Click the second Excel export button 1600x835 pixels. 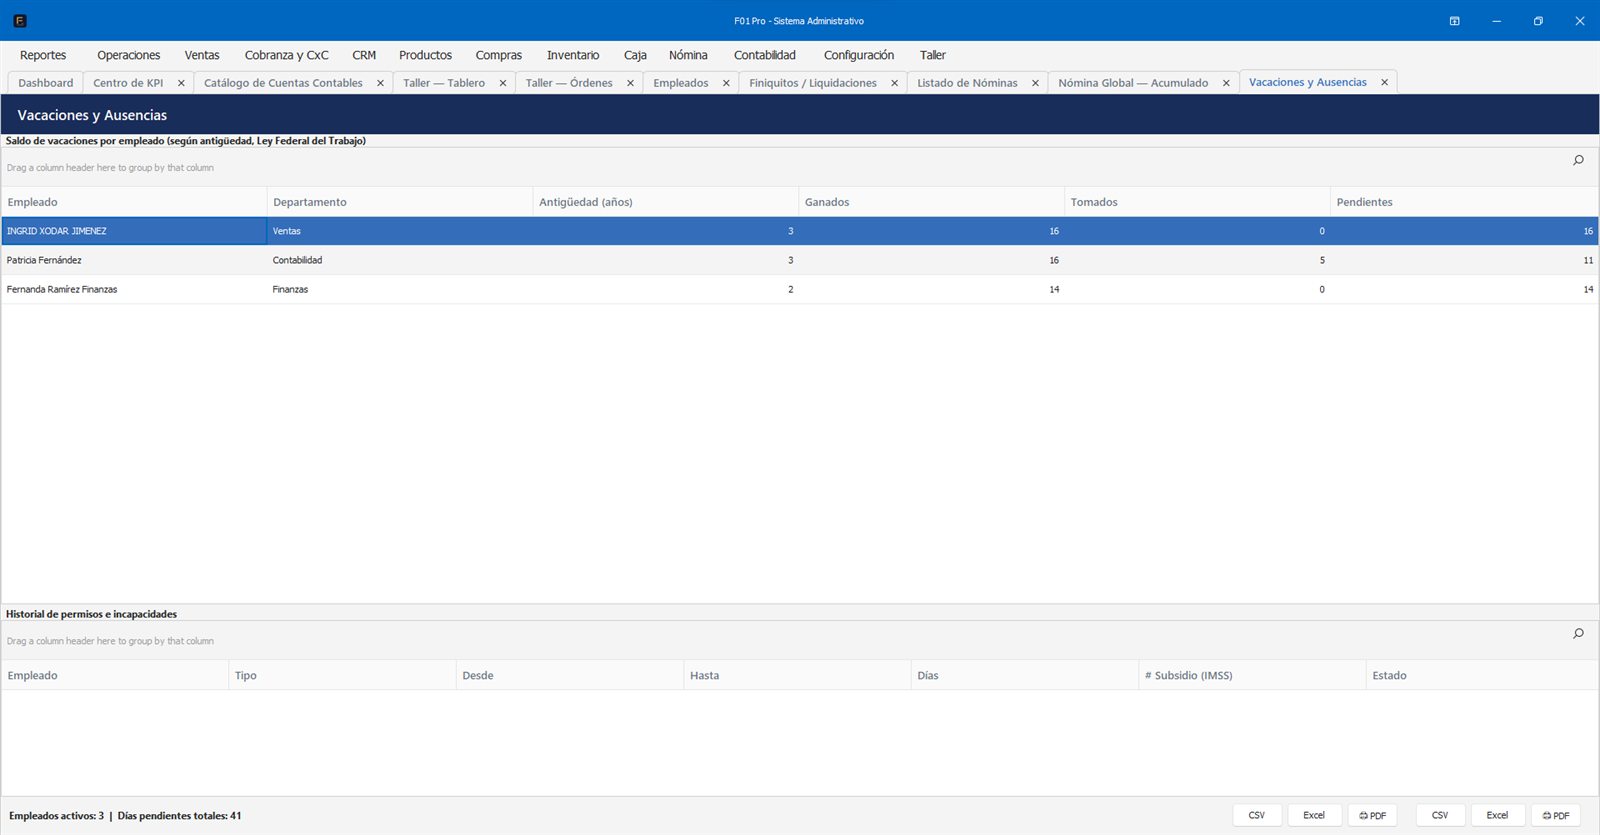pos(1497,815)
